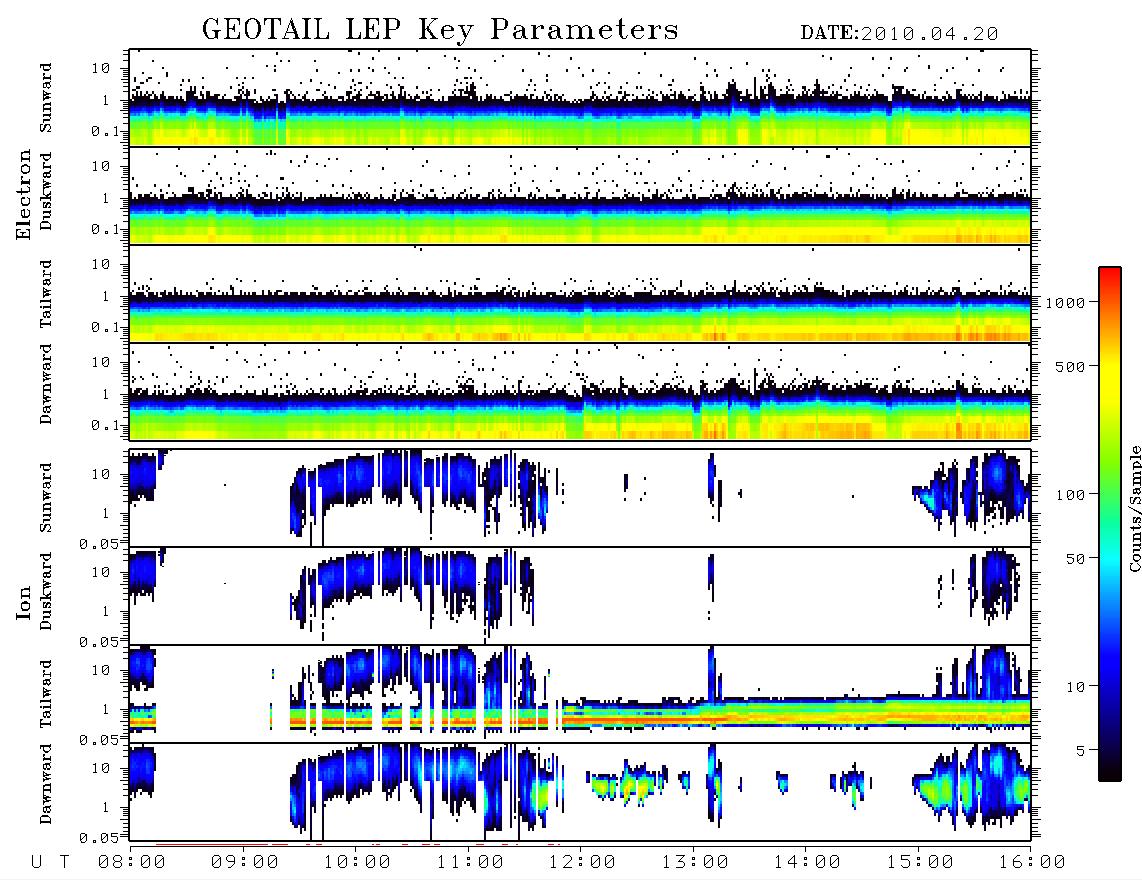
Task: Click the '500' colorbar tick label
Action: pos(1071,366)
